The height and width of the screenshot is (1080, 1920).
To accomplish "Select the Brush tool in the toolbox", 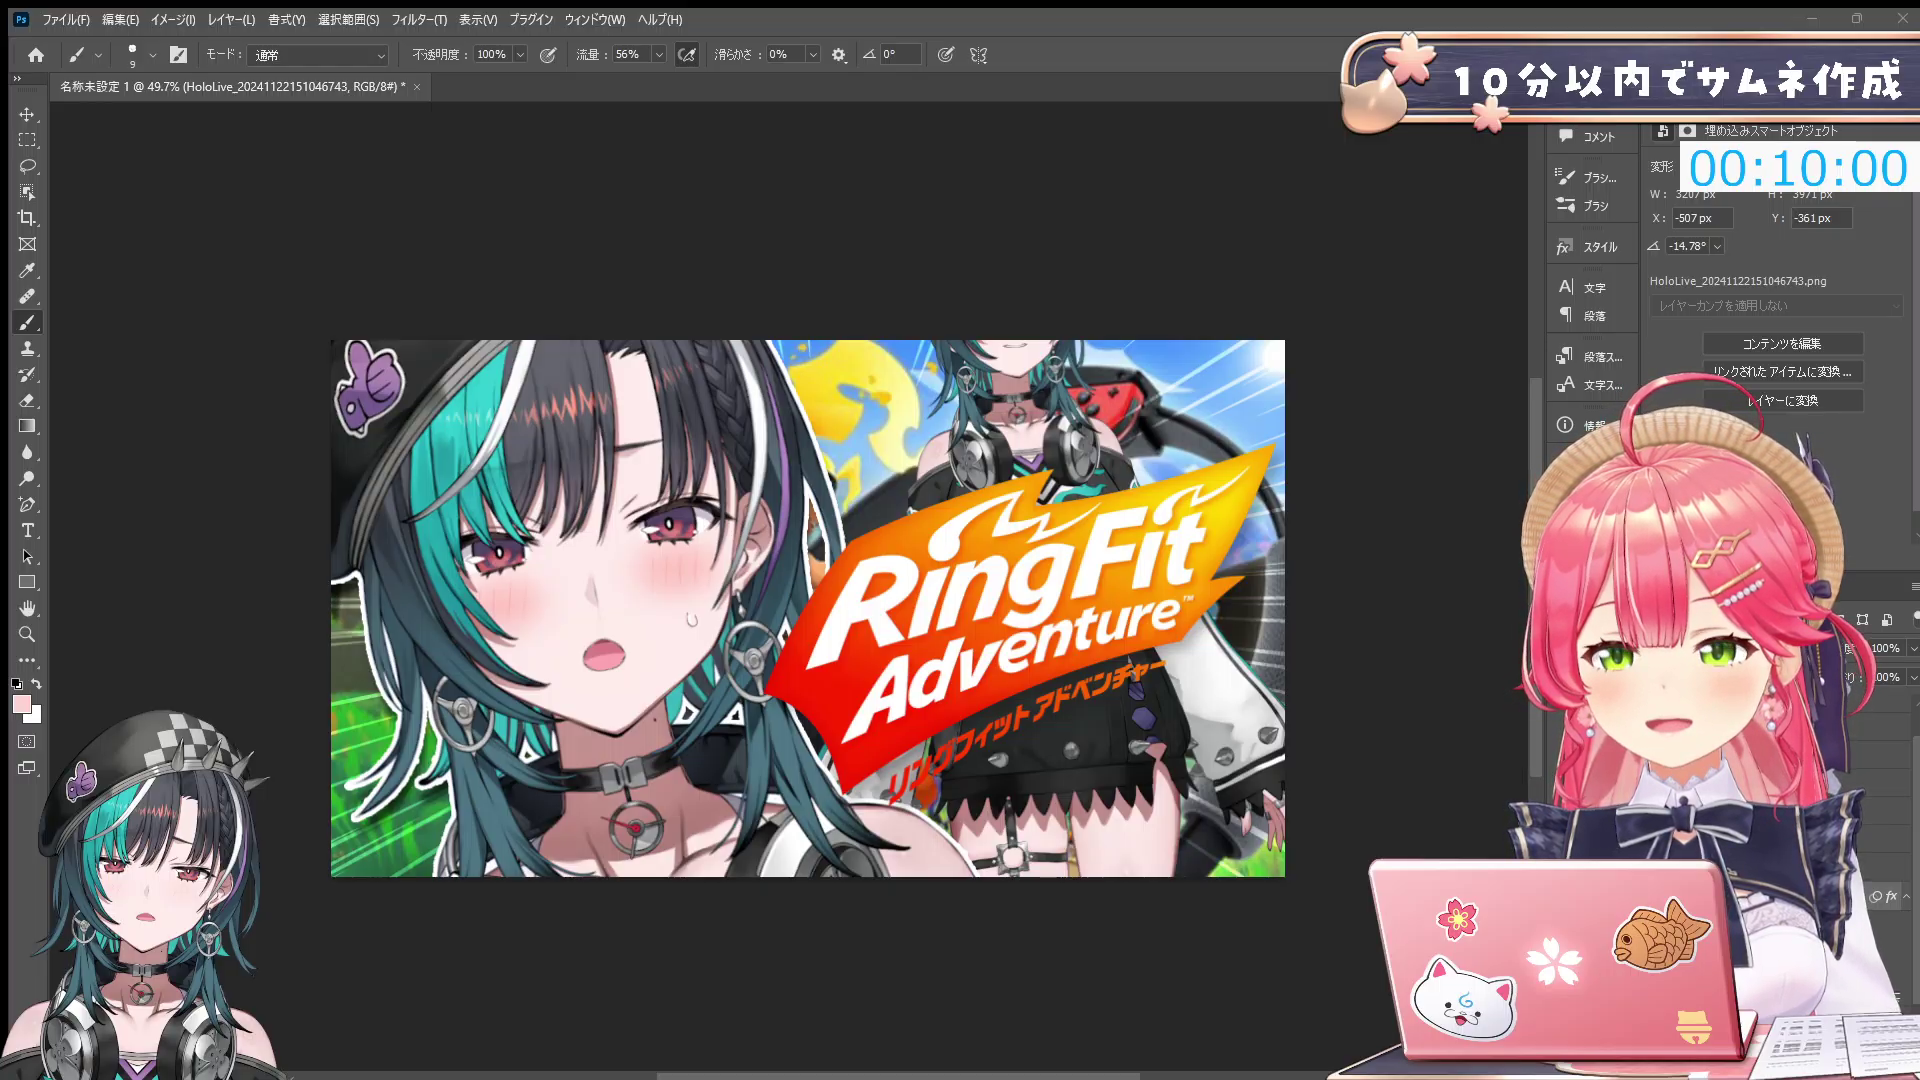I will [27, 322].
